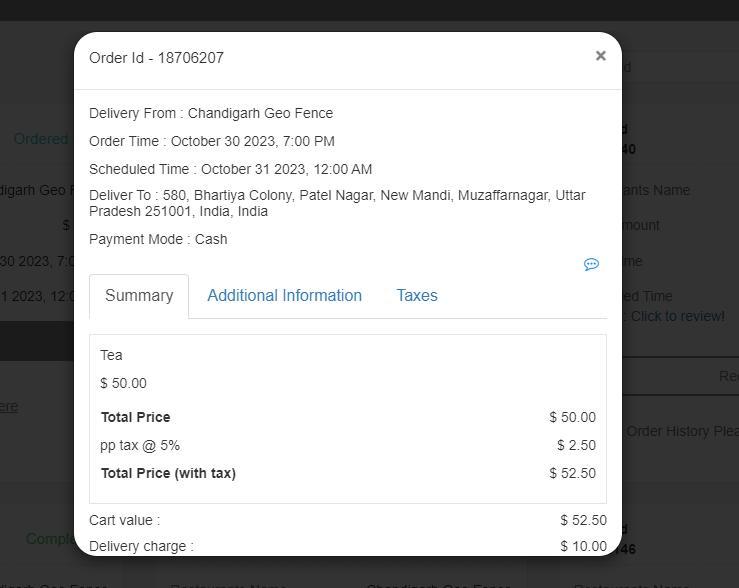Follow the 'Click to review!' link
Image resolution: width=739 pixels, height=588 pixels.
click(677, 316)
